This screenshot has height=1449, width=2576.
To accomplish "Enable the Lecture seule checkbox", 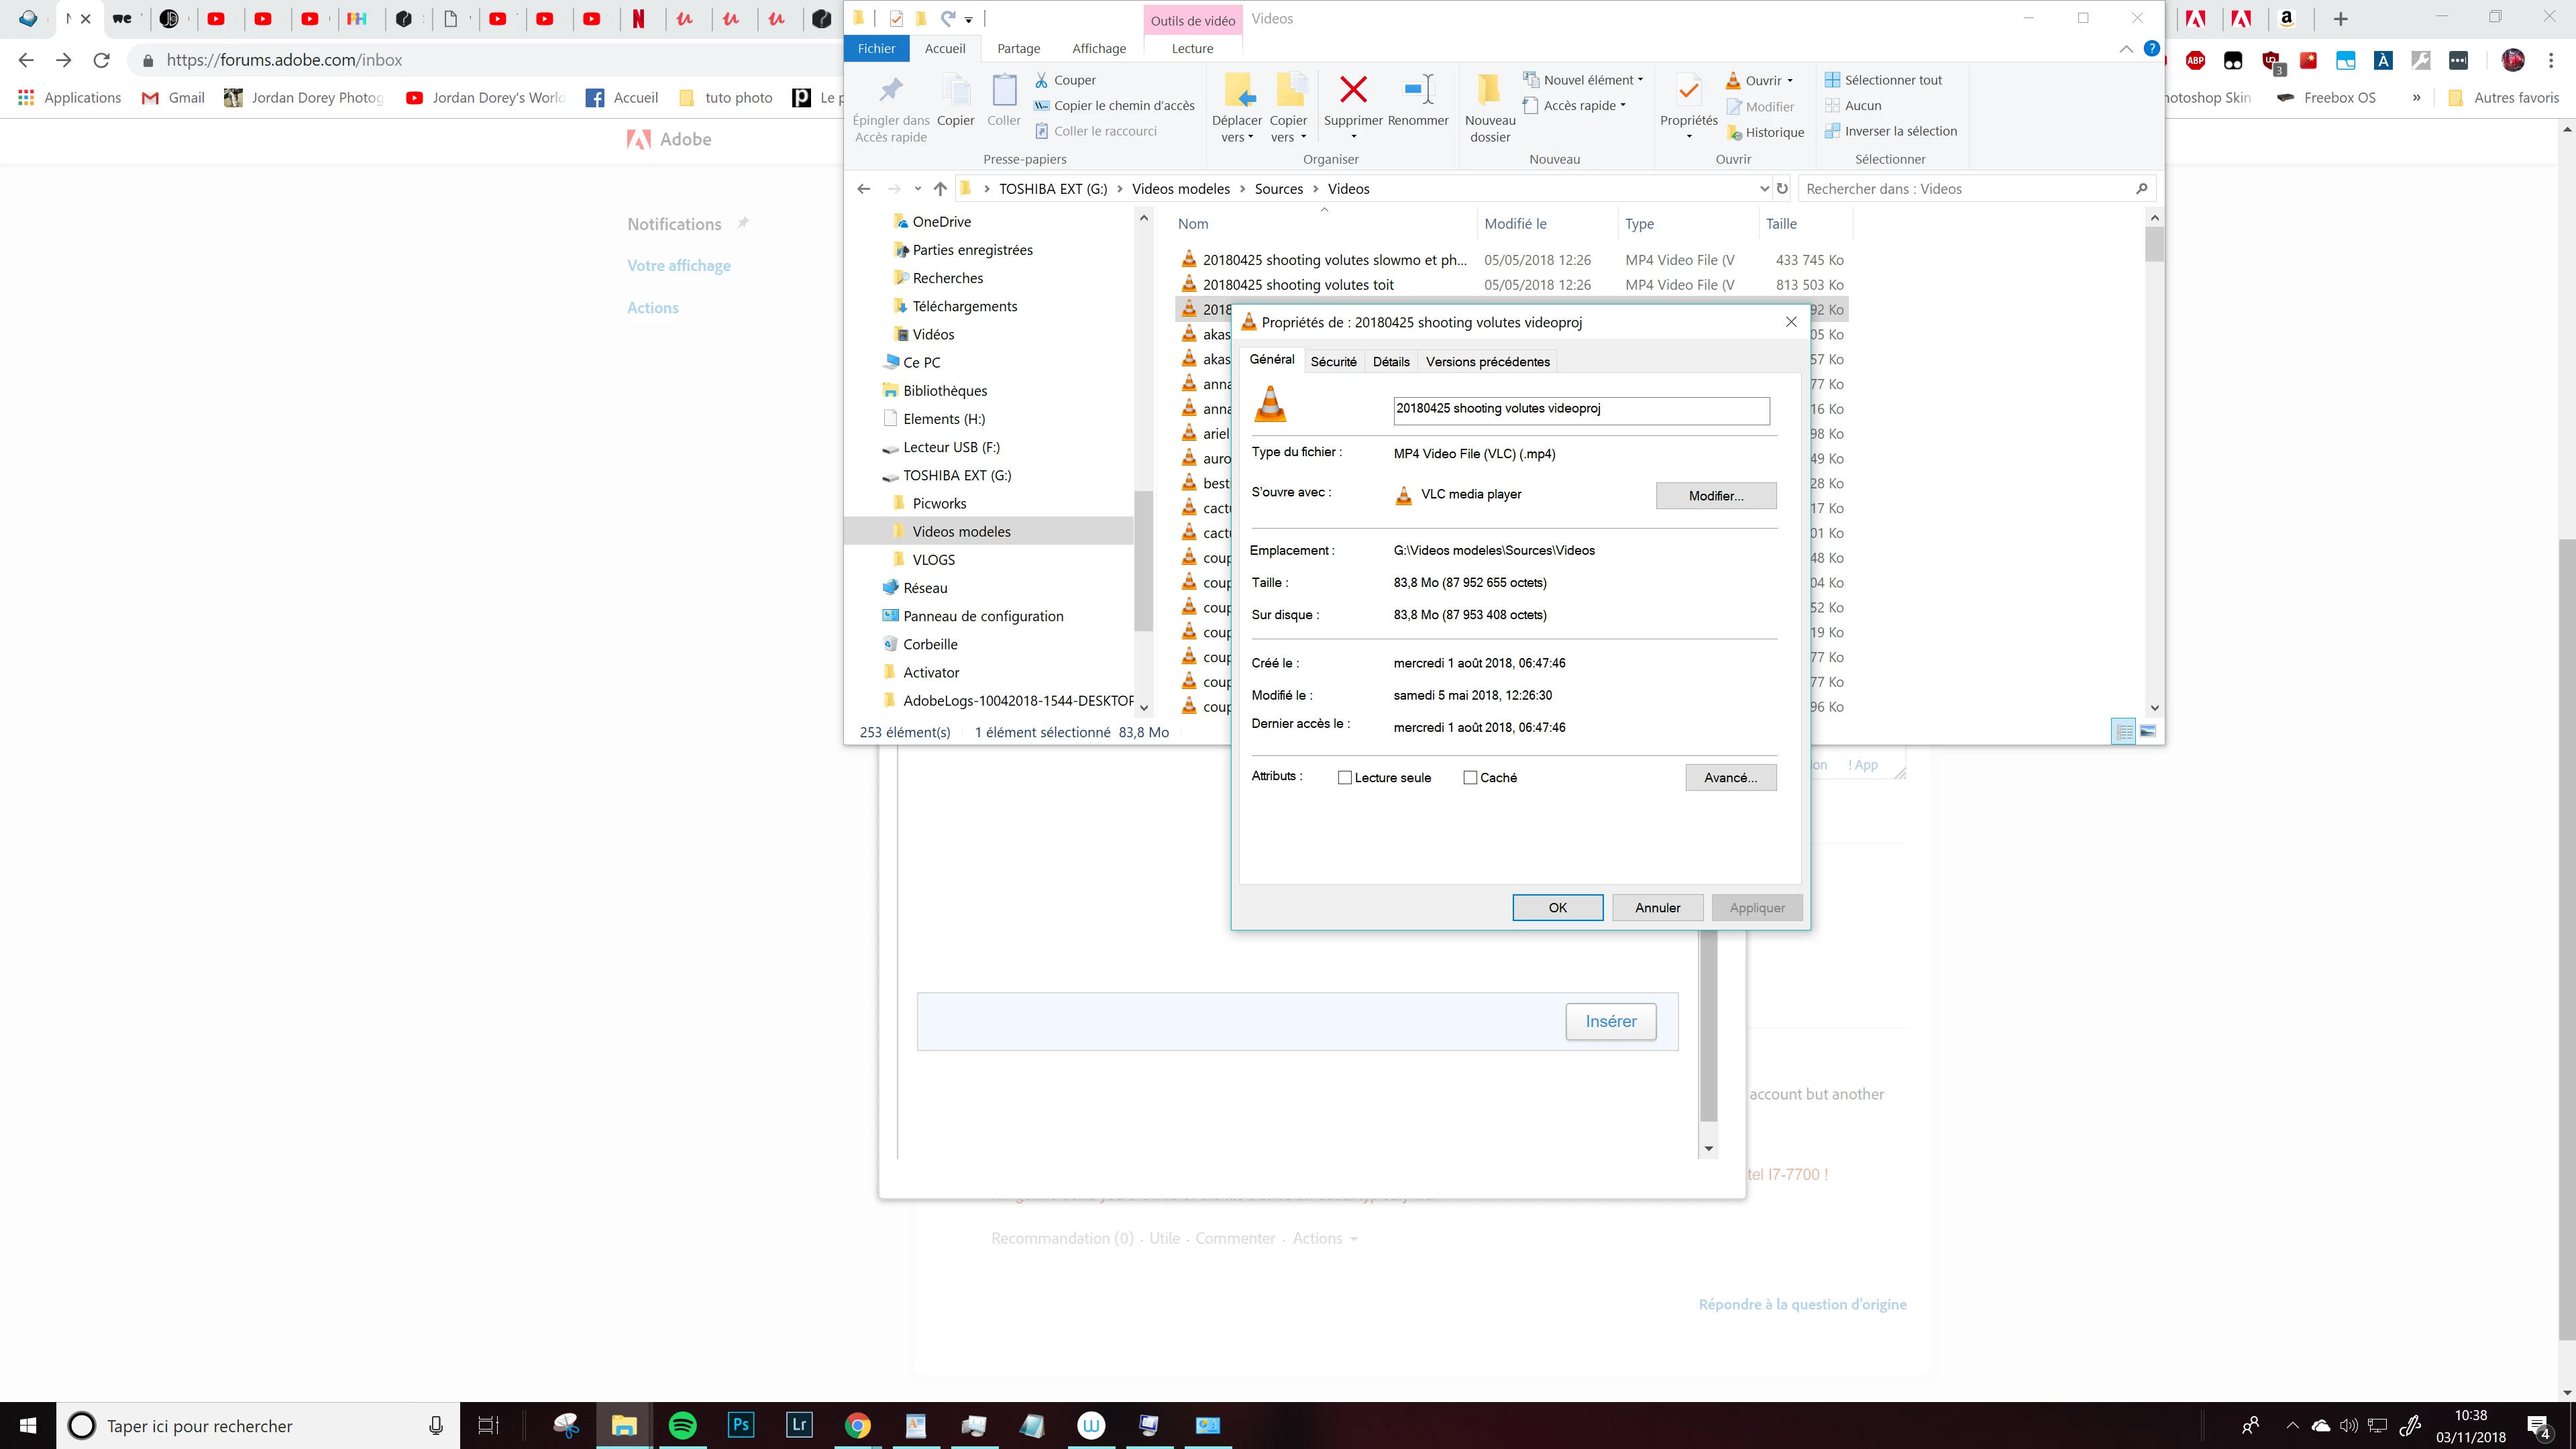I will [x=1345, y=778].
